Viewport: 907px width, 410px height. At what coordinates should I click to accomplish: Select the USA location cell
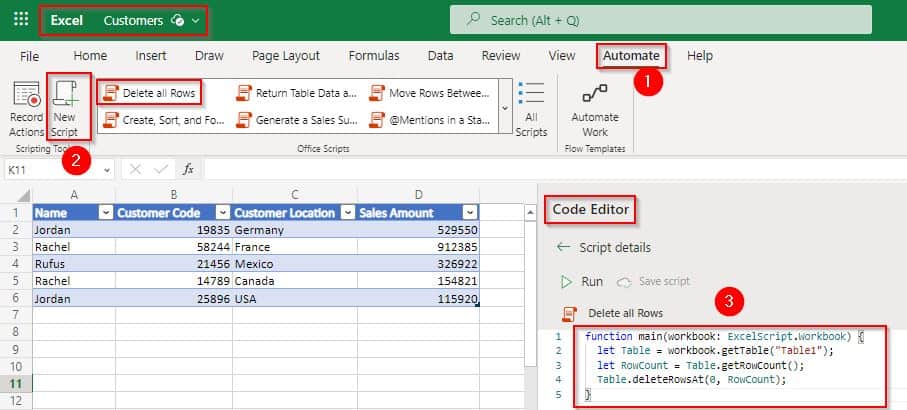(x=294, y=299)
